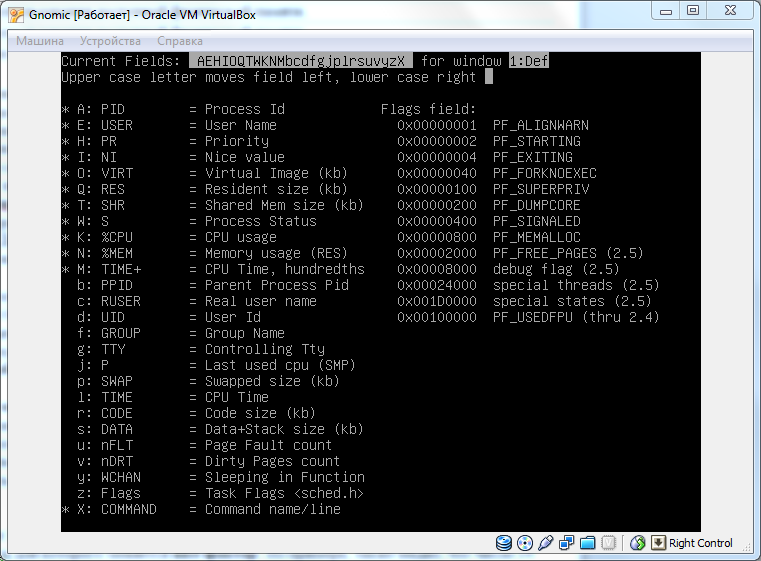This screenshot has width=761, height=561.
Task: Click the 's: DATA' field row
Action: coord(221,429)
